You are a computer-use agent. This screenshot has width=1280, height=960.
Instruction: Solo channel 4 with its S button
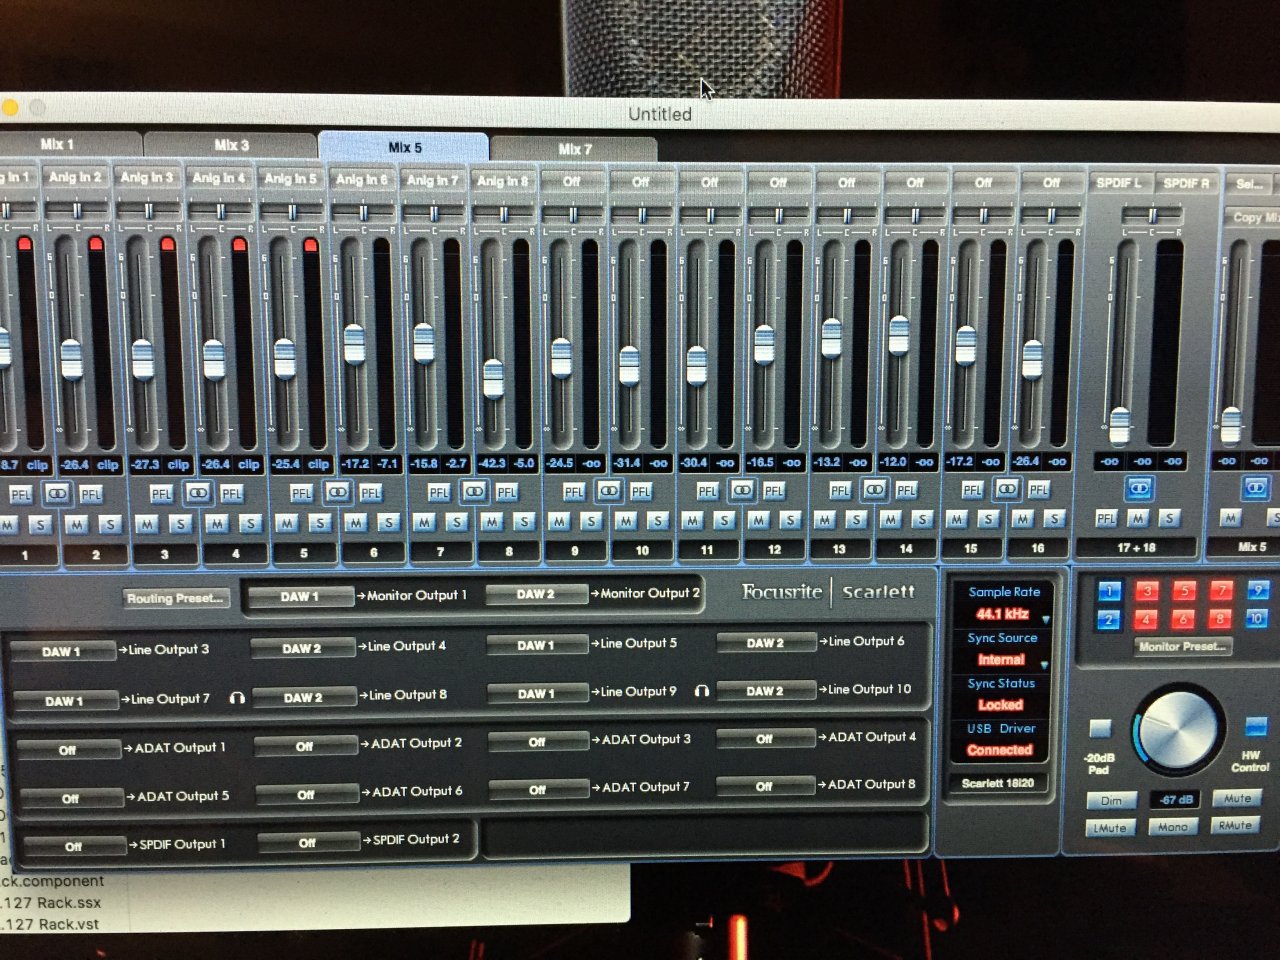[250, 523]
